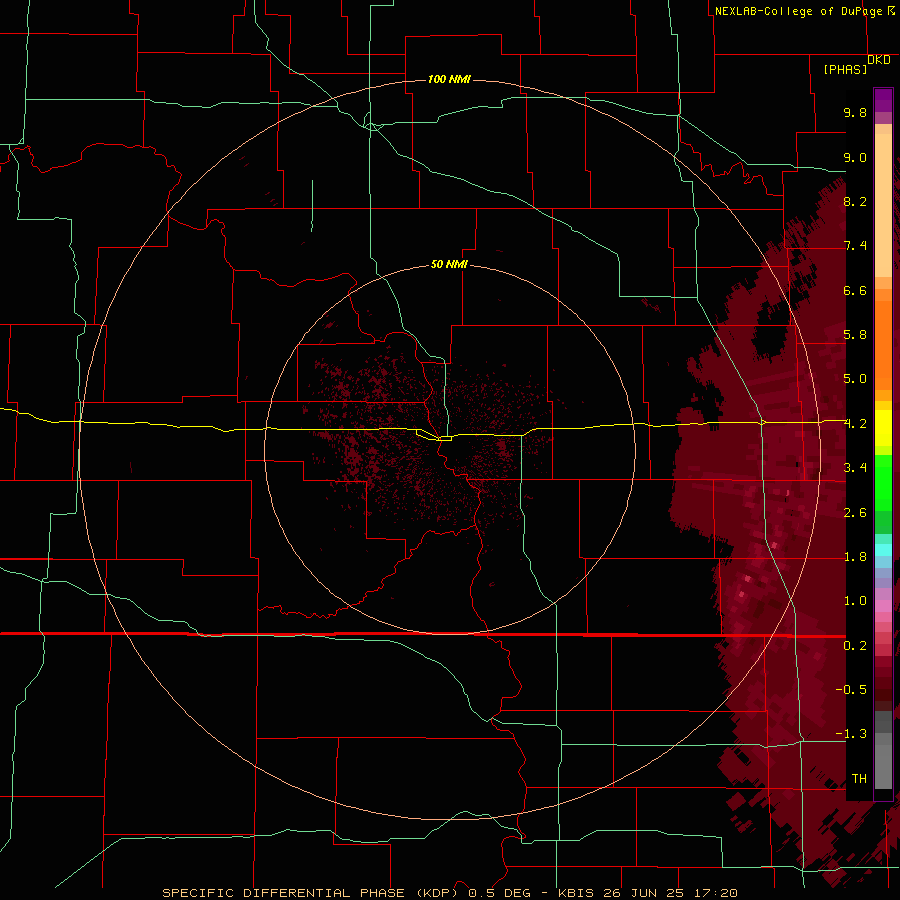This screenshot has width=900, height=900.
Task: Select the yellow swatch on the color scale
Action: 883,428
